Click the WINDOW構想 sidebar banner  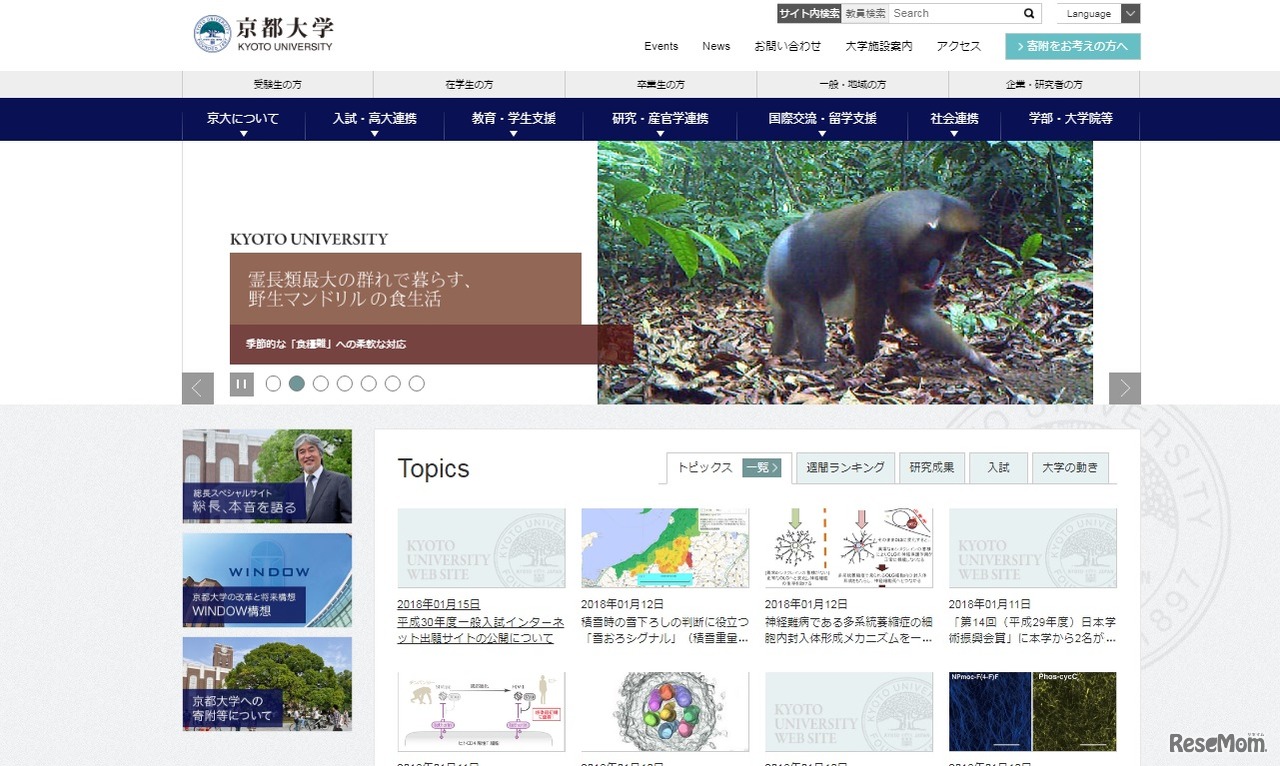coord(267,580)
